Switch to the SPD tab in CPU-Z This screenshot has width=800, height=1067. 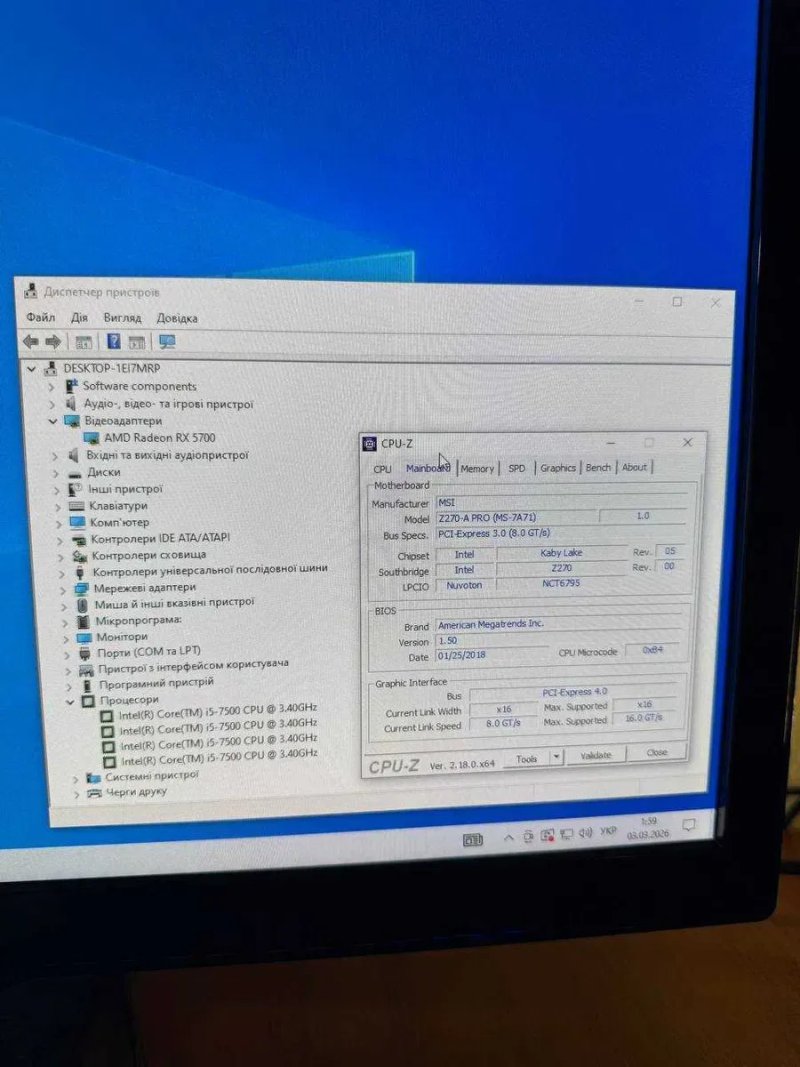point(517,468)
